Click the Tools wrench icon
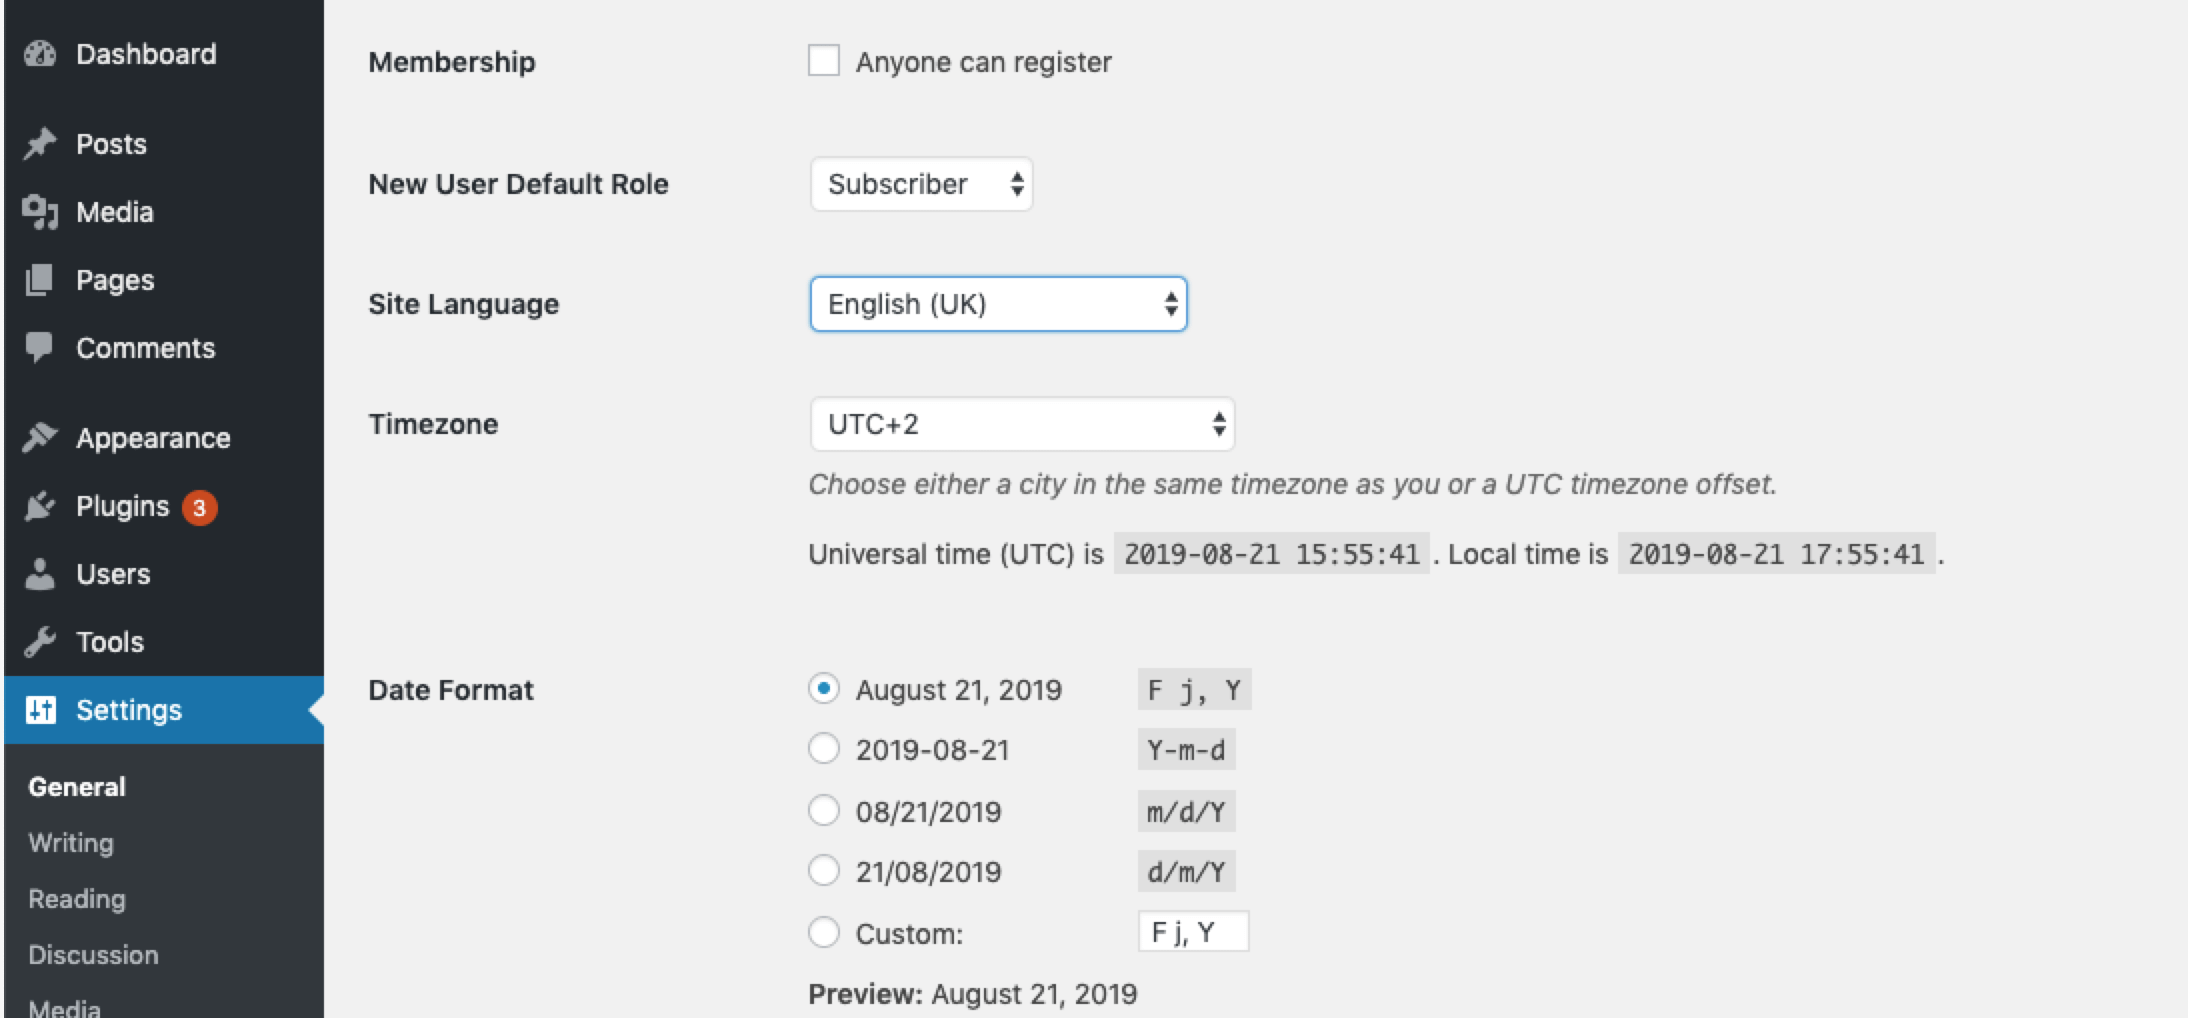Screen dimensions: 2188x1018 (40, 642)
